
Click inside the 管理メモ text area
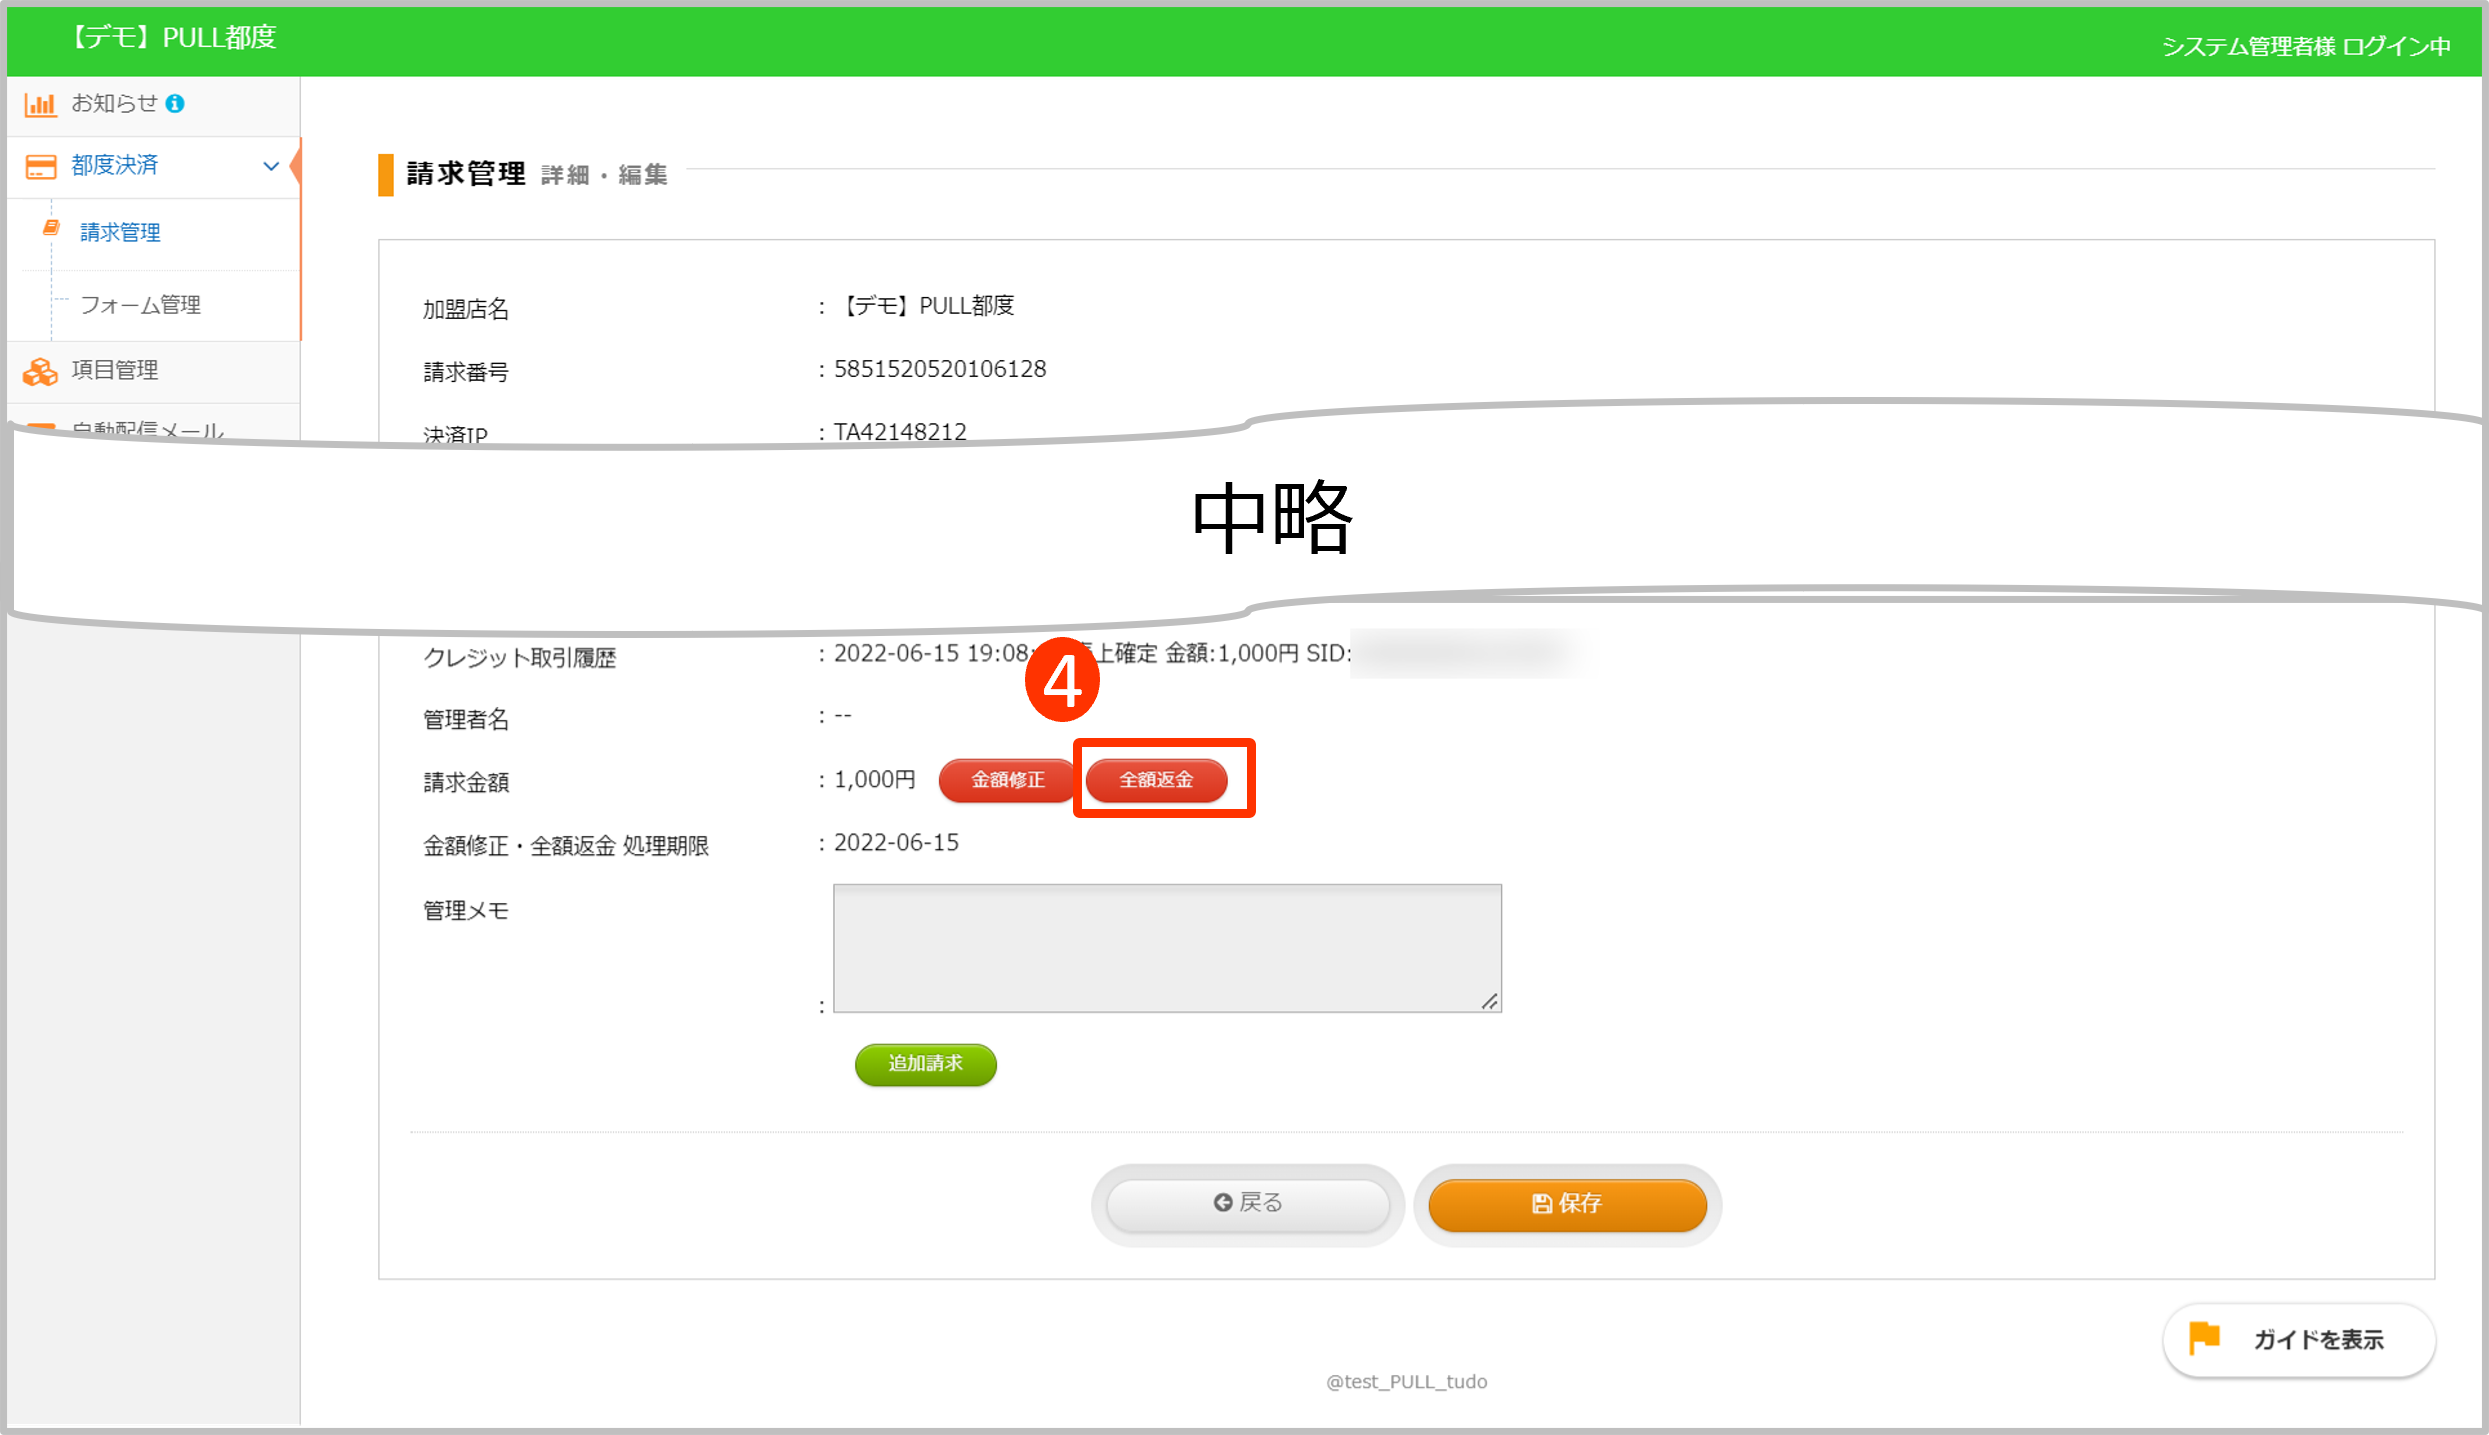coord(1166,947)
